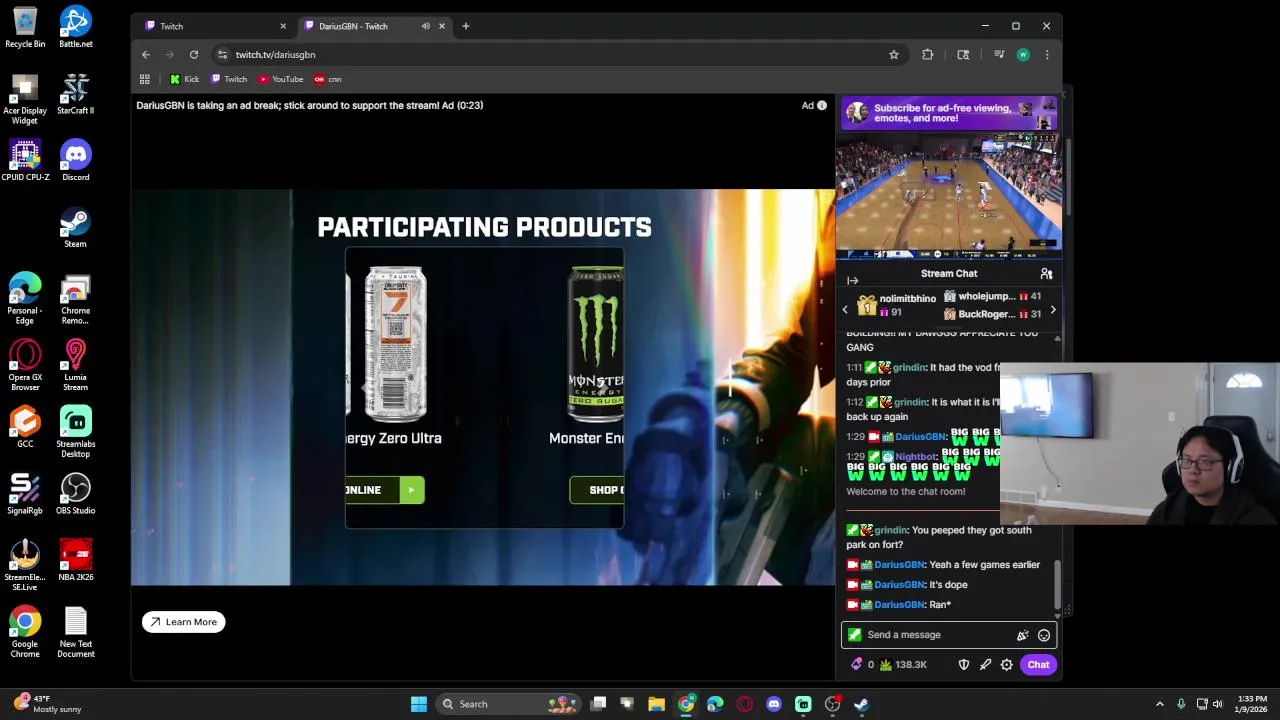Open the Battle.net desktop shortcut
This screenshot has height=720, width=1280.
pos(75,27)
